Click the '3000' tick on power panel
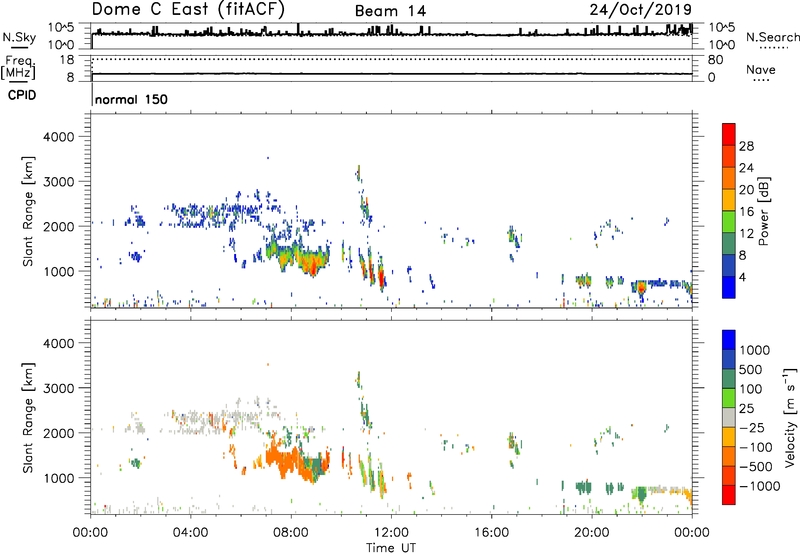The height and width of the screenshot is (554, 800). point(59,182)
